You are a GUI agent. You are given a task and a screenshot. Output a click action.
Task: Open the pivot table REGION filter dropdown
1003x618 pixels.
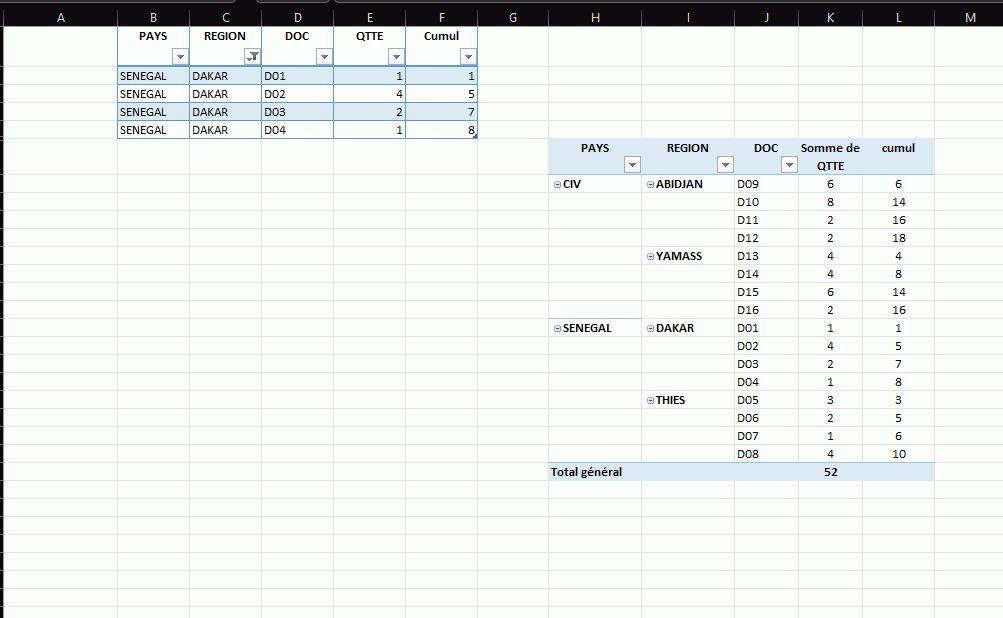coord(724,165)
